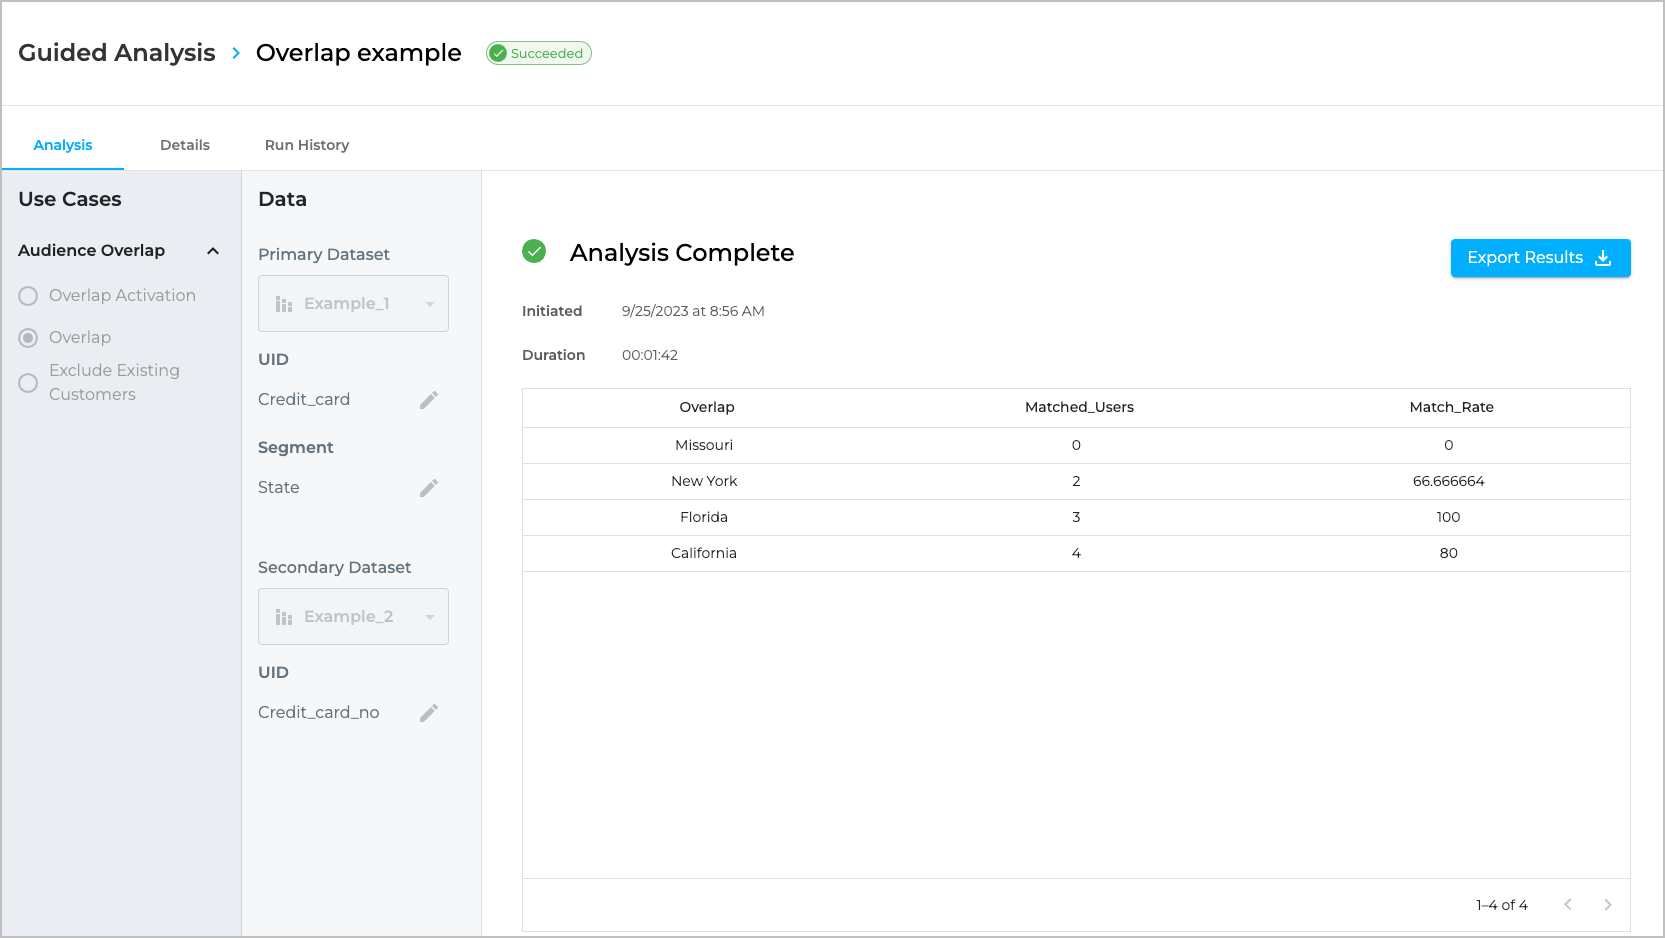Image resolution: width=1665 pixels, height=938 pixels.
Task: Edit the Credit_card_no UID pencil icon
Action: click(x=429, y=713)
